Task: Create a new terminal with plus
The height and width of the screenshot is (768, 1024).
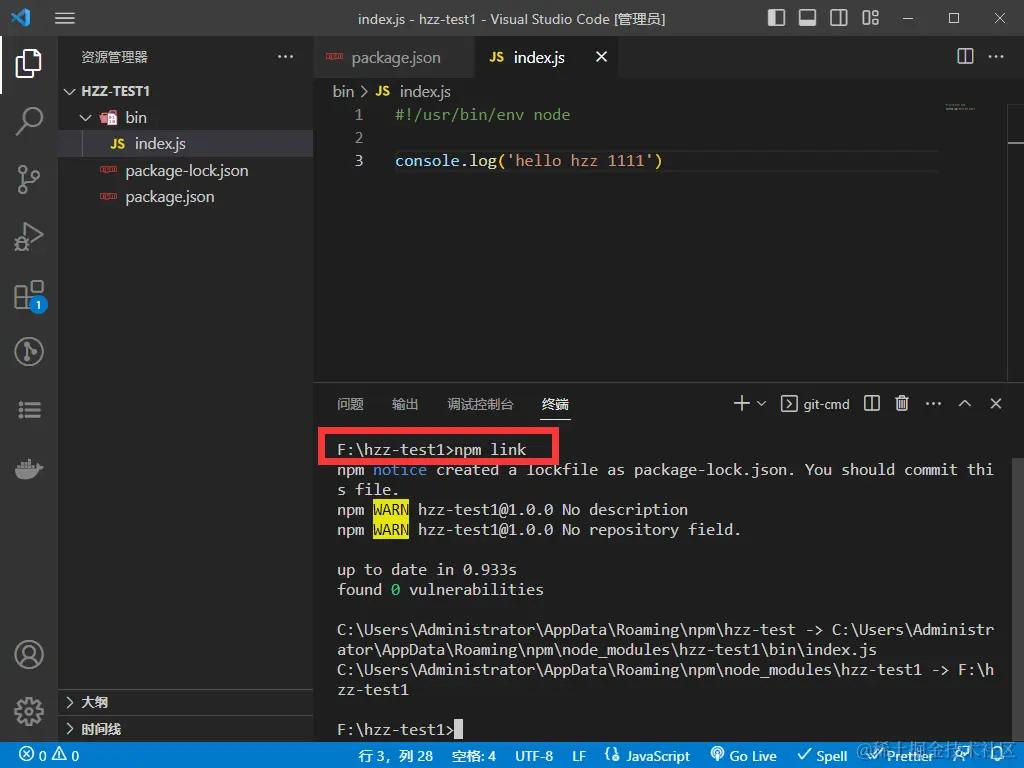Action: coord(741,404)
